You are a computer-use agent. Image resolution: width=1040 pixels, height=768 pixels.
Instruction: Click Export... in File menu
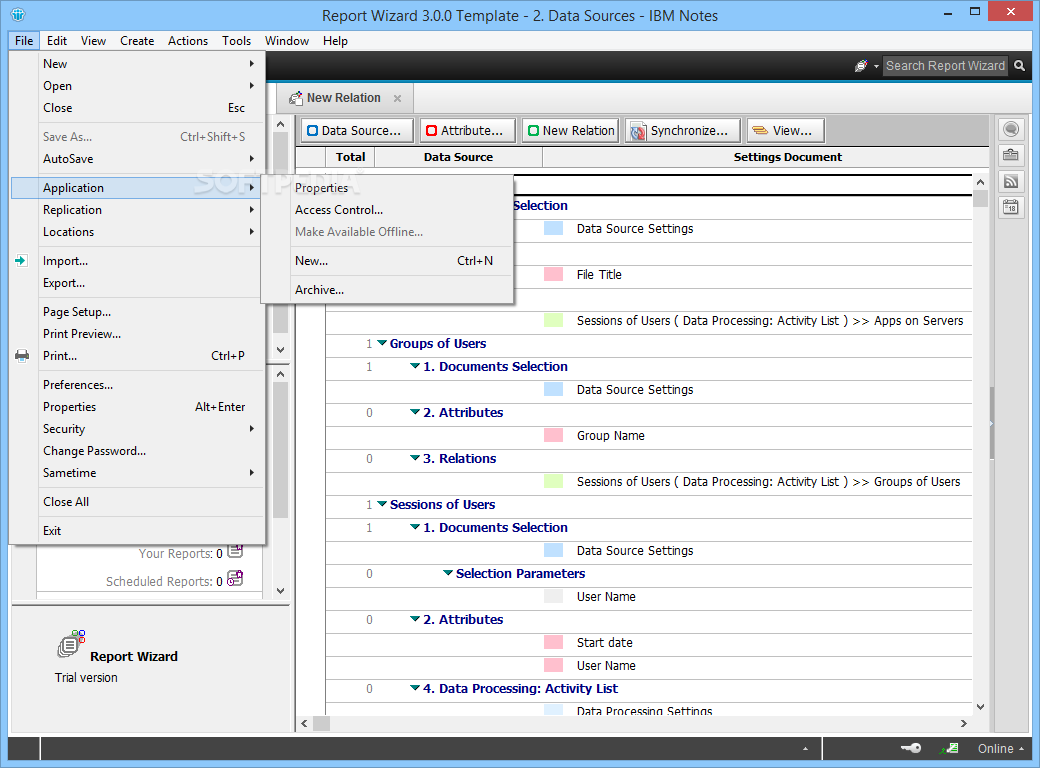point(138,283)
